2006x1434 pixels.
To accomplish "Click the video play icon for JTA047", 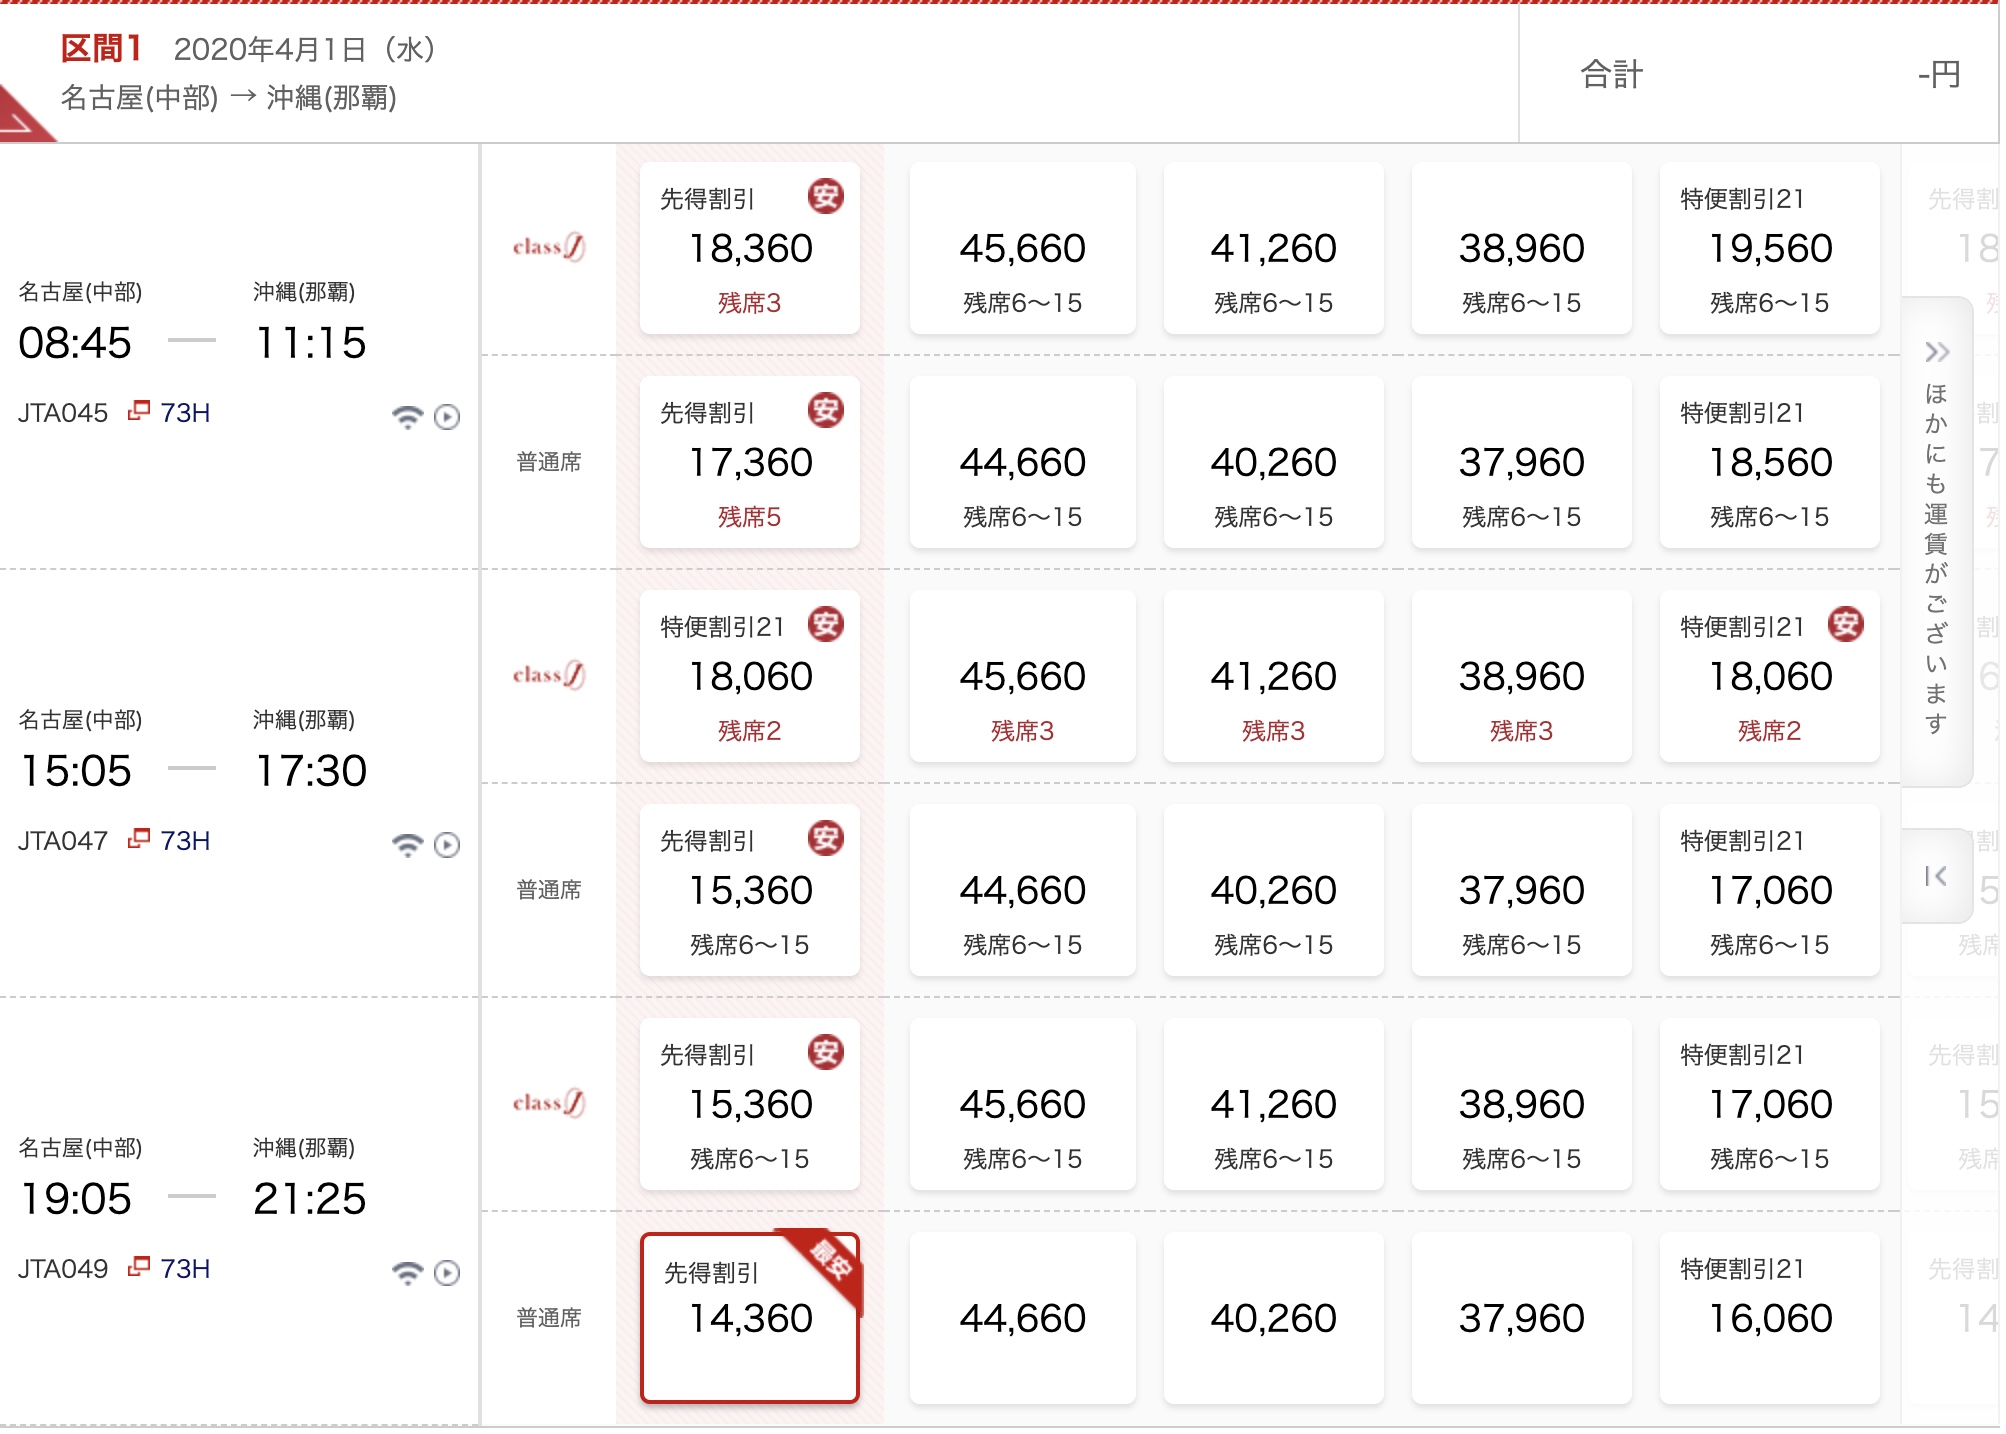I will tap(447, 845).
